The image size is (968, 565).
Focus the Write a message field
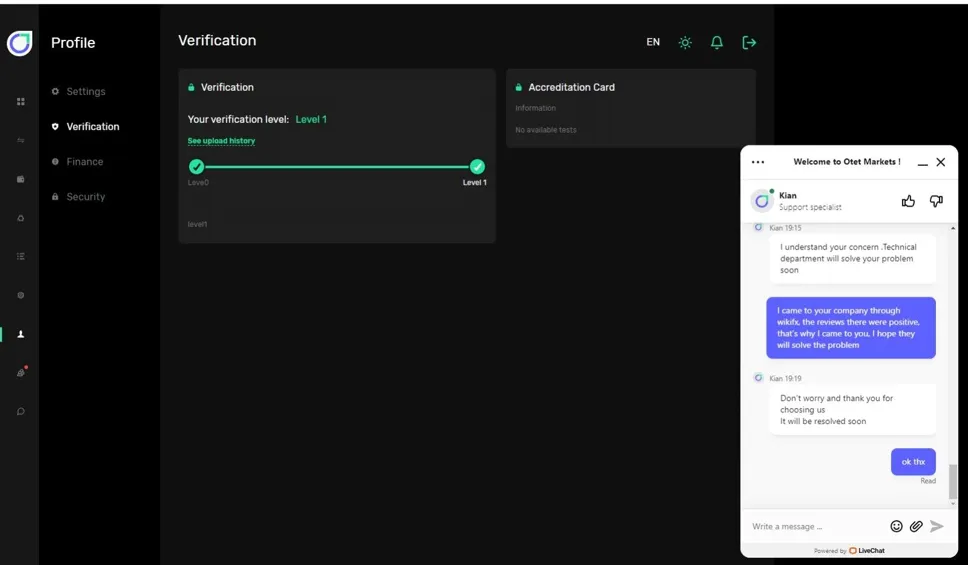(816, 527)
